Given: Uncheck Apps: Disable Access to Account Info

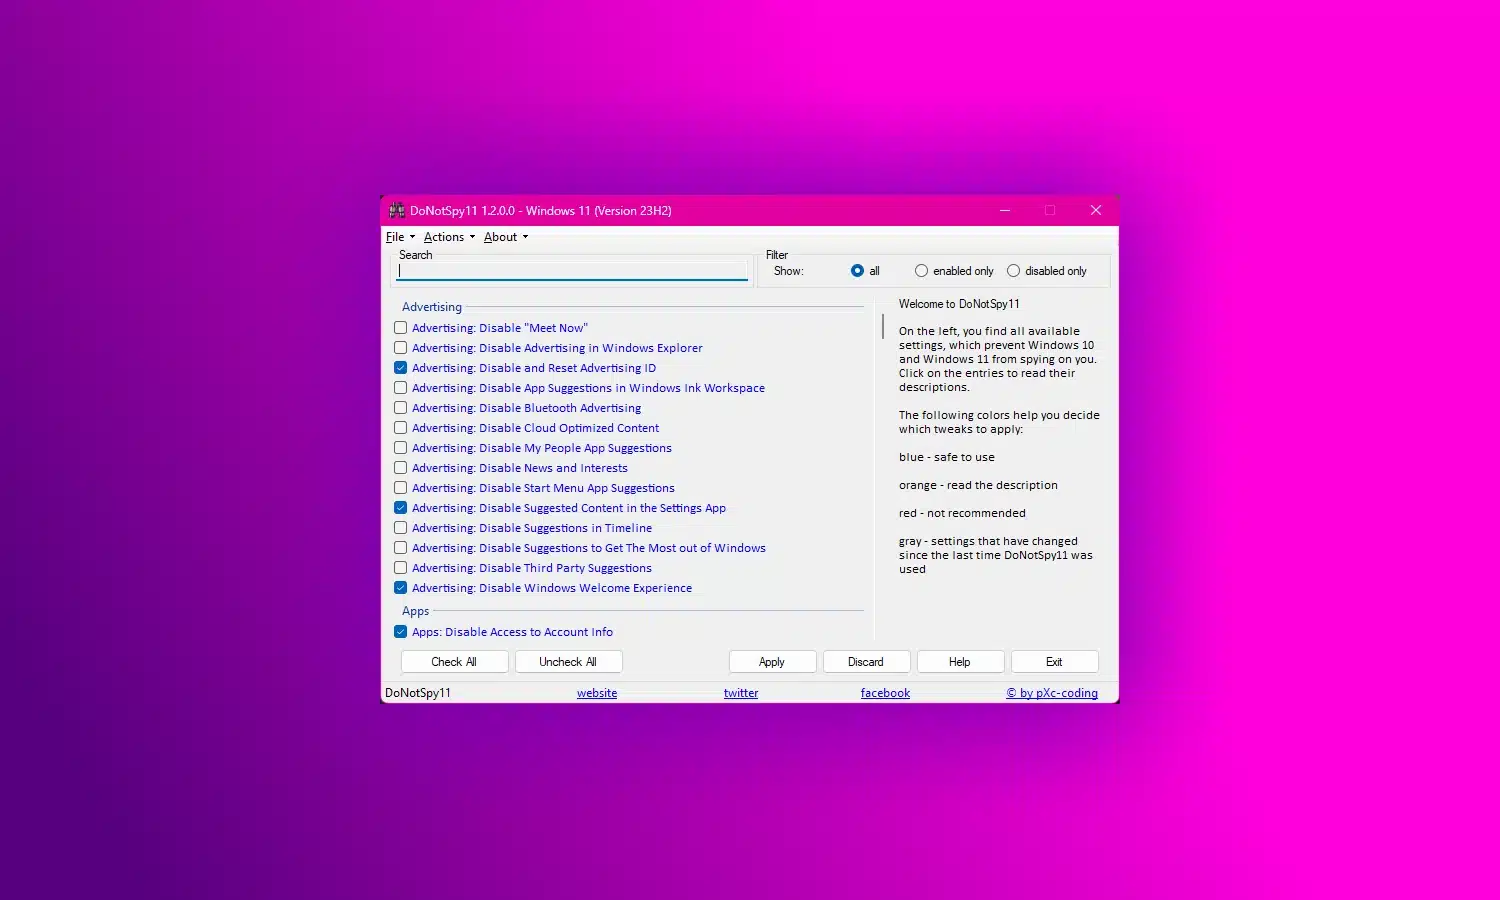Looking at the screenshot, I should (x=401, y=632).
